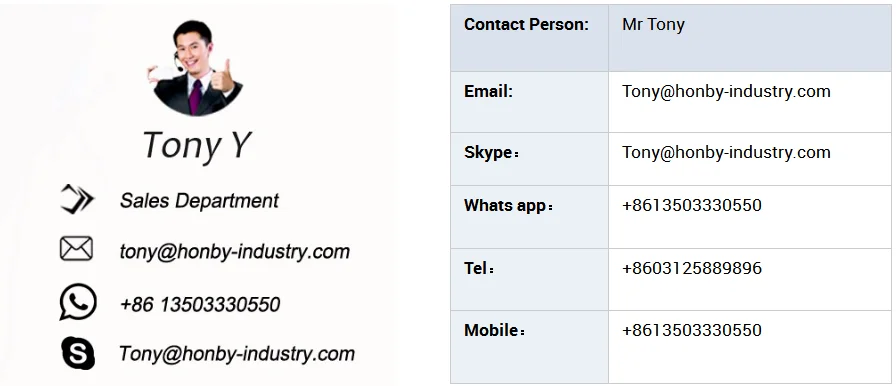Click the Skype value cell in the table
The image size is (896, 386).
pyautogui.click(x=750, y=159)
